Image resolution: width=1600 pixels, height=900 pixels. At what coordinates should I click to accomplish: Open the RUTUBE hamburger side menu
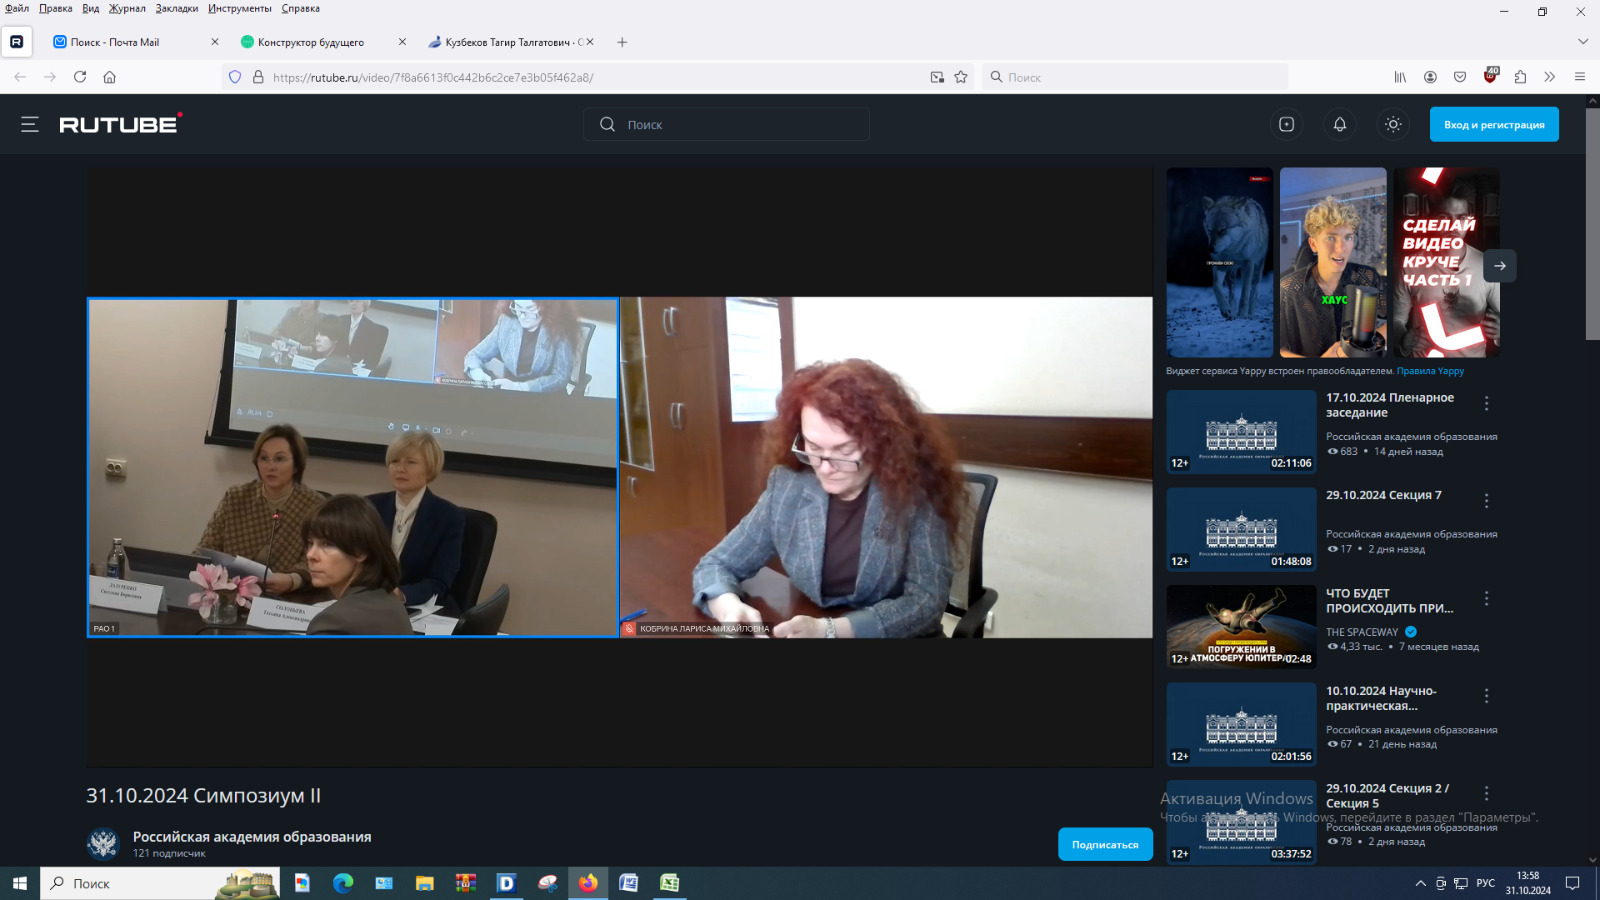30,124
